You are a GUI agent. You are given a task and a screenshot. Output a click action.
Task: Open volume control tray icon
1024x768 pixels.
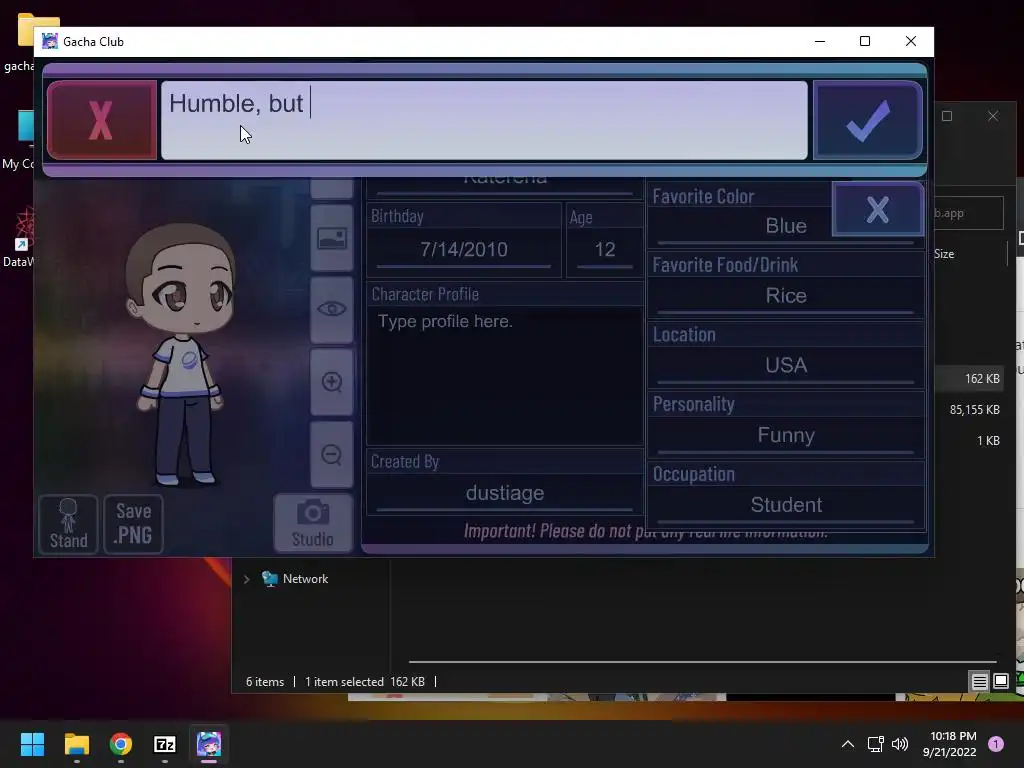coord(900,744)
